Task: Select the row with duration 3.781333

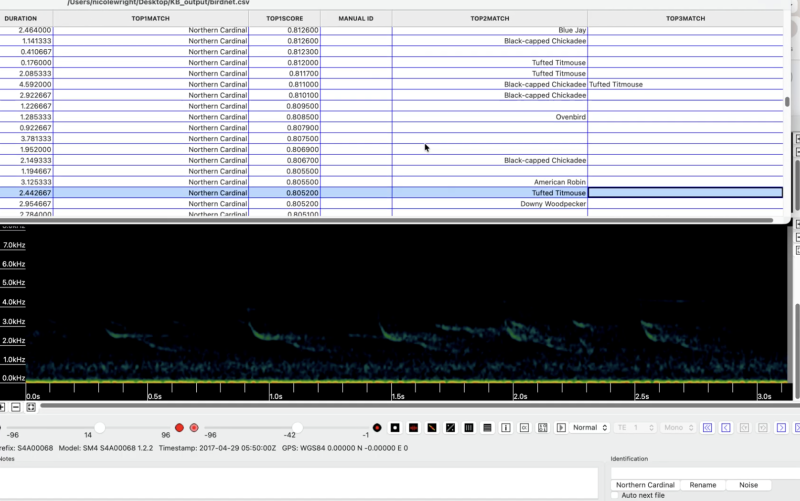Action: [x=391, y=139]
